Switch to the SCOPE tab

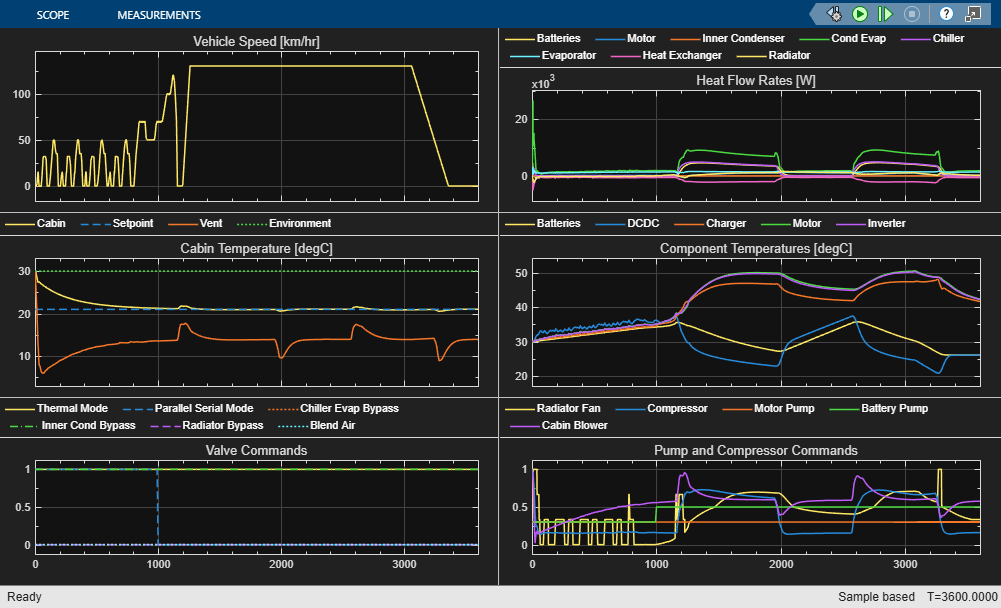pos(53,15)
